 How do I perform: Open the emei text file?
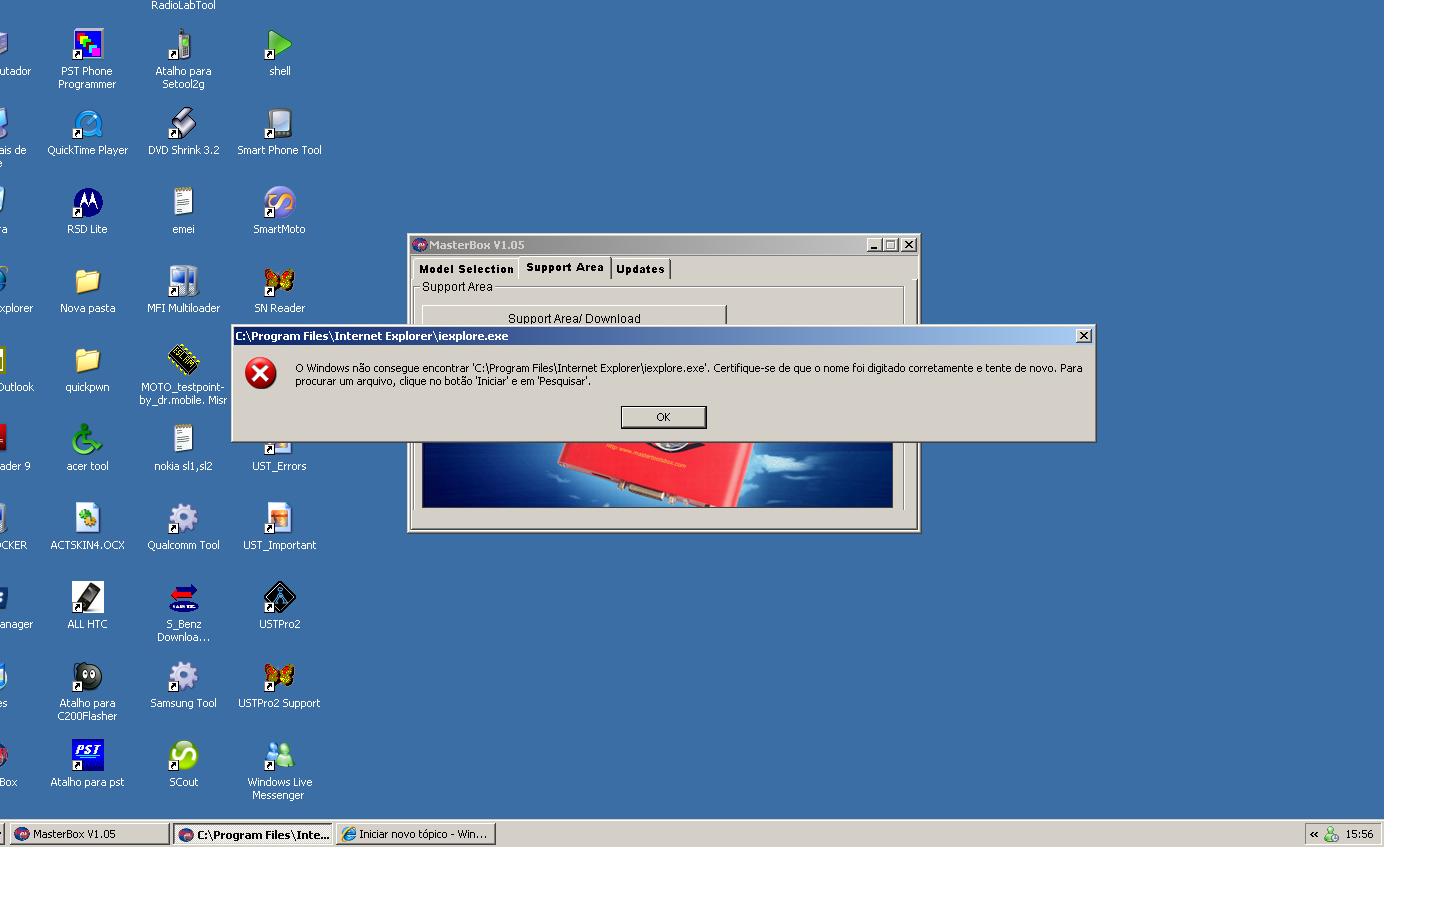[183, 203]
